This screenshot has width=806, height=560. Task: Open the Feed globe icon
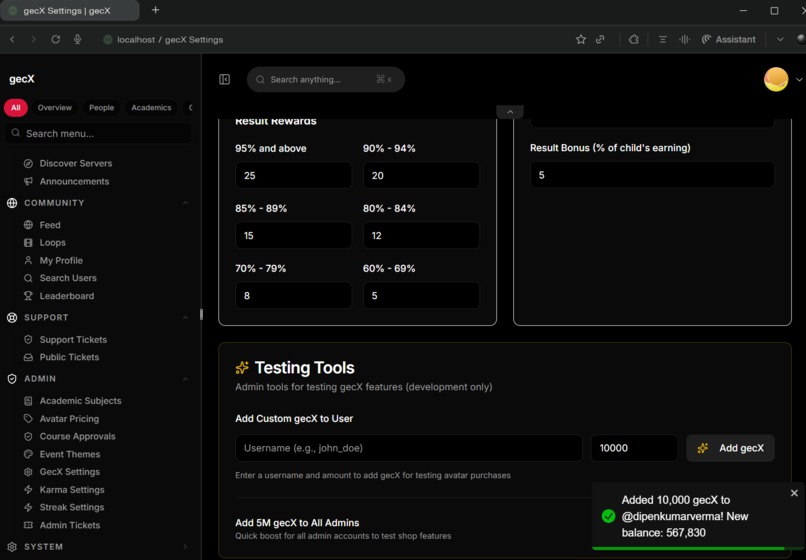(x=28, y=225)
